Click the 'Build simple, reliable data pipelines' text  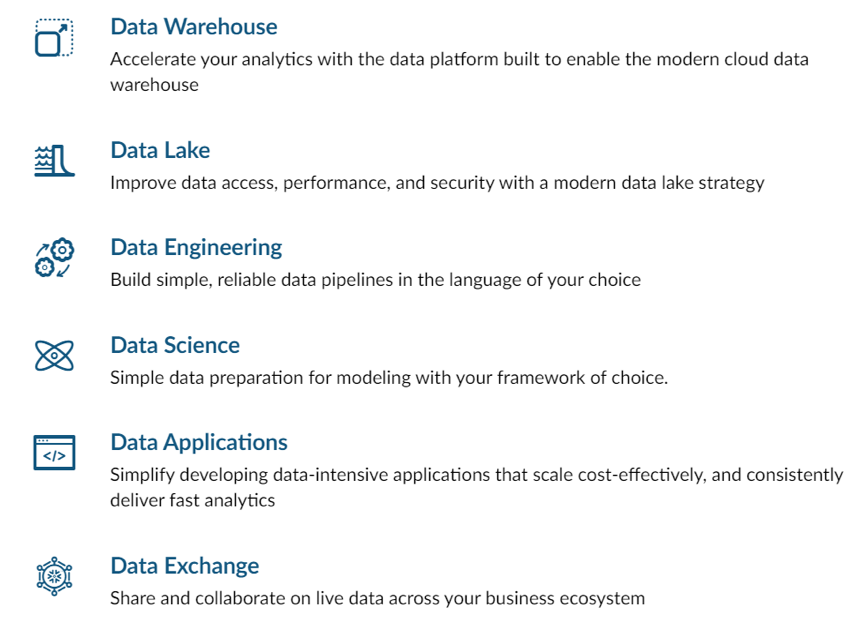click(x=376, y=280)
